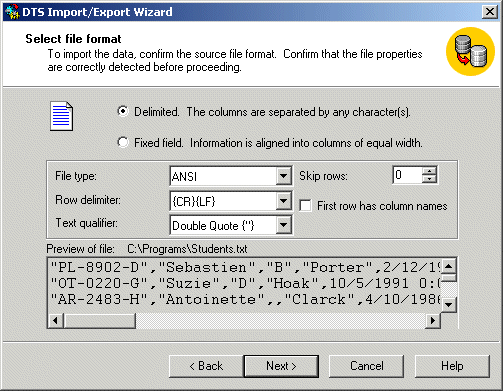Viewport: 503px width, 391px height.
Task: Click preview scroll up arrow
Action: coord(449,266)
